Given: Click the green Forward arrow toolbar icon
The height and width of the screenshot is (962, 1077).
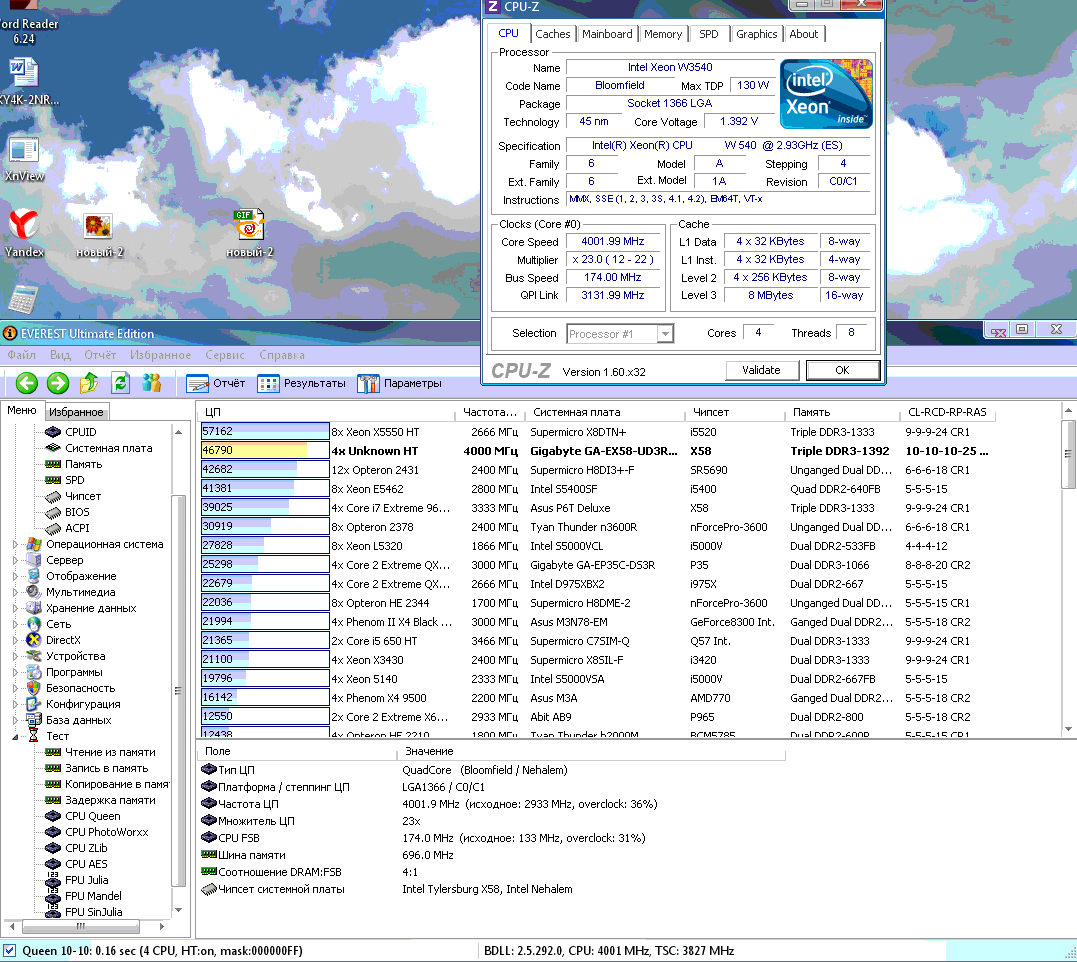Looking at the screenshot, I should point(58,383).
